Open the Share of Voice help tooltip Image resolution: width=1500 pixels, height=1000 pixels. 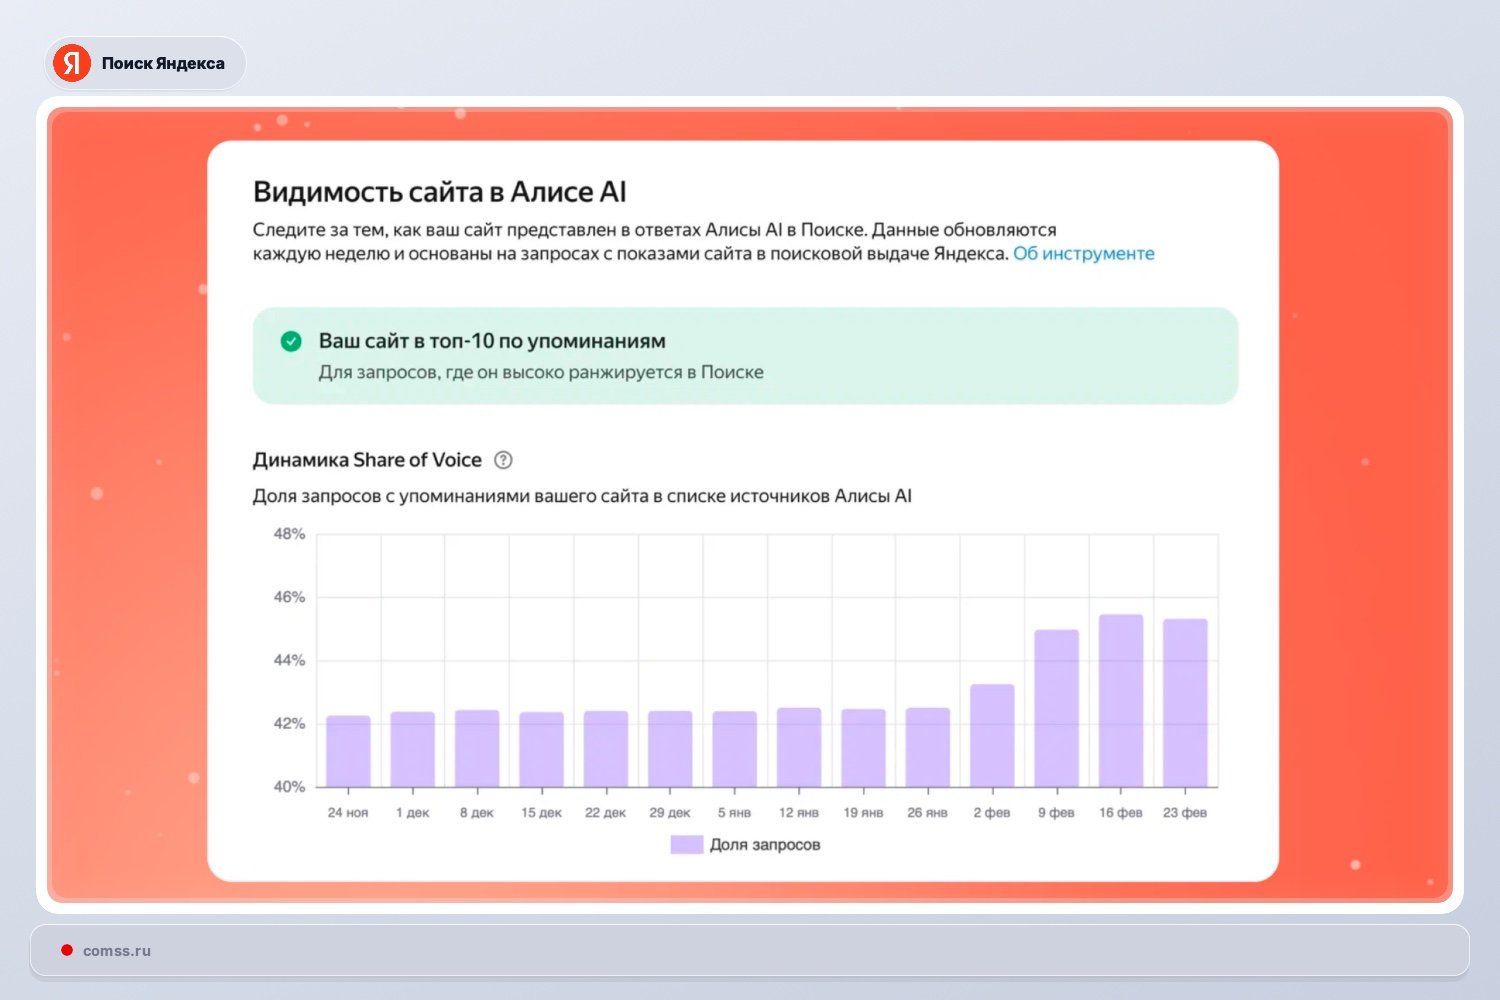(504, 460)
